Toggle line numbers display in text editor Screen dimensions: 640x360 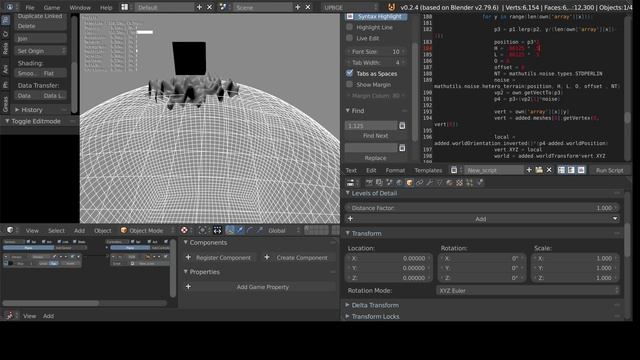click(x=562, y=170)
